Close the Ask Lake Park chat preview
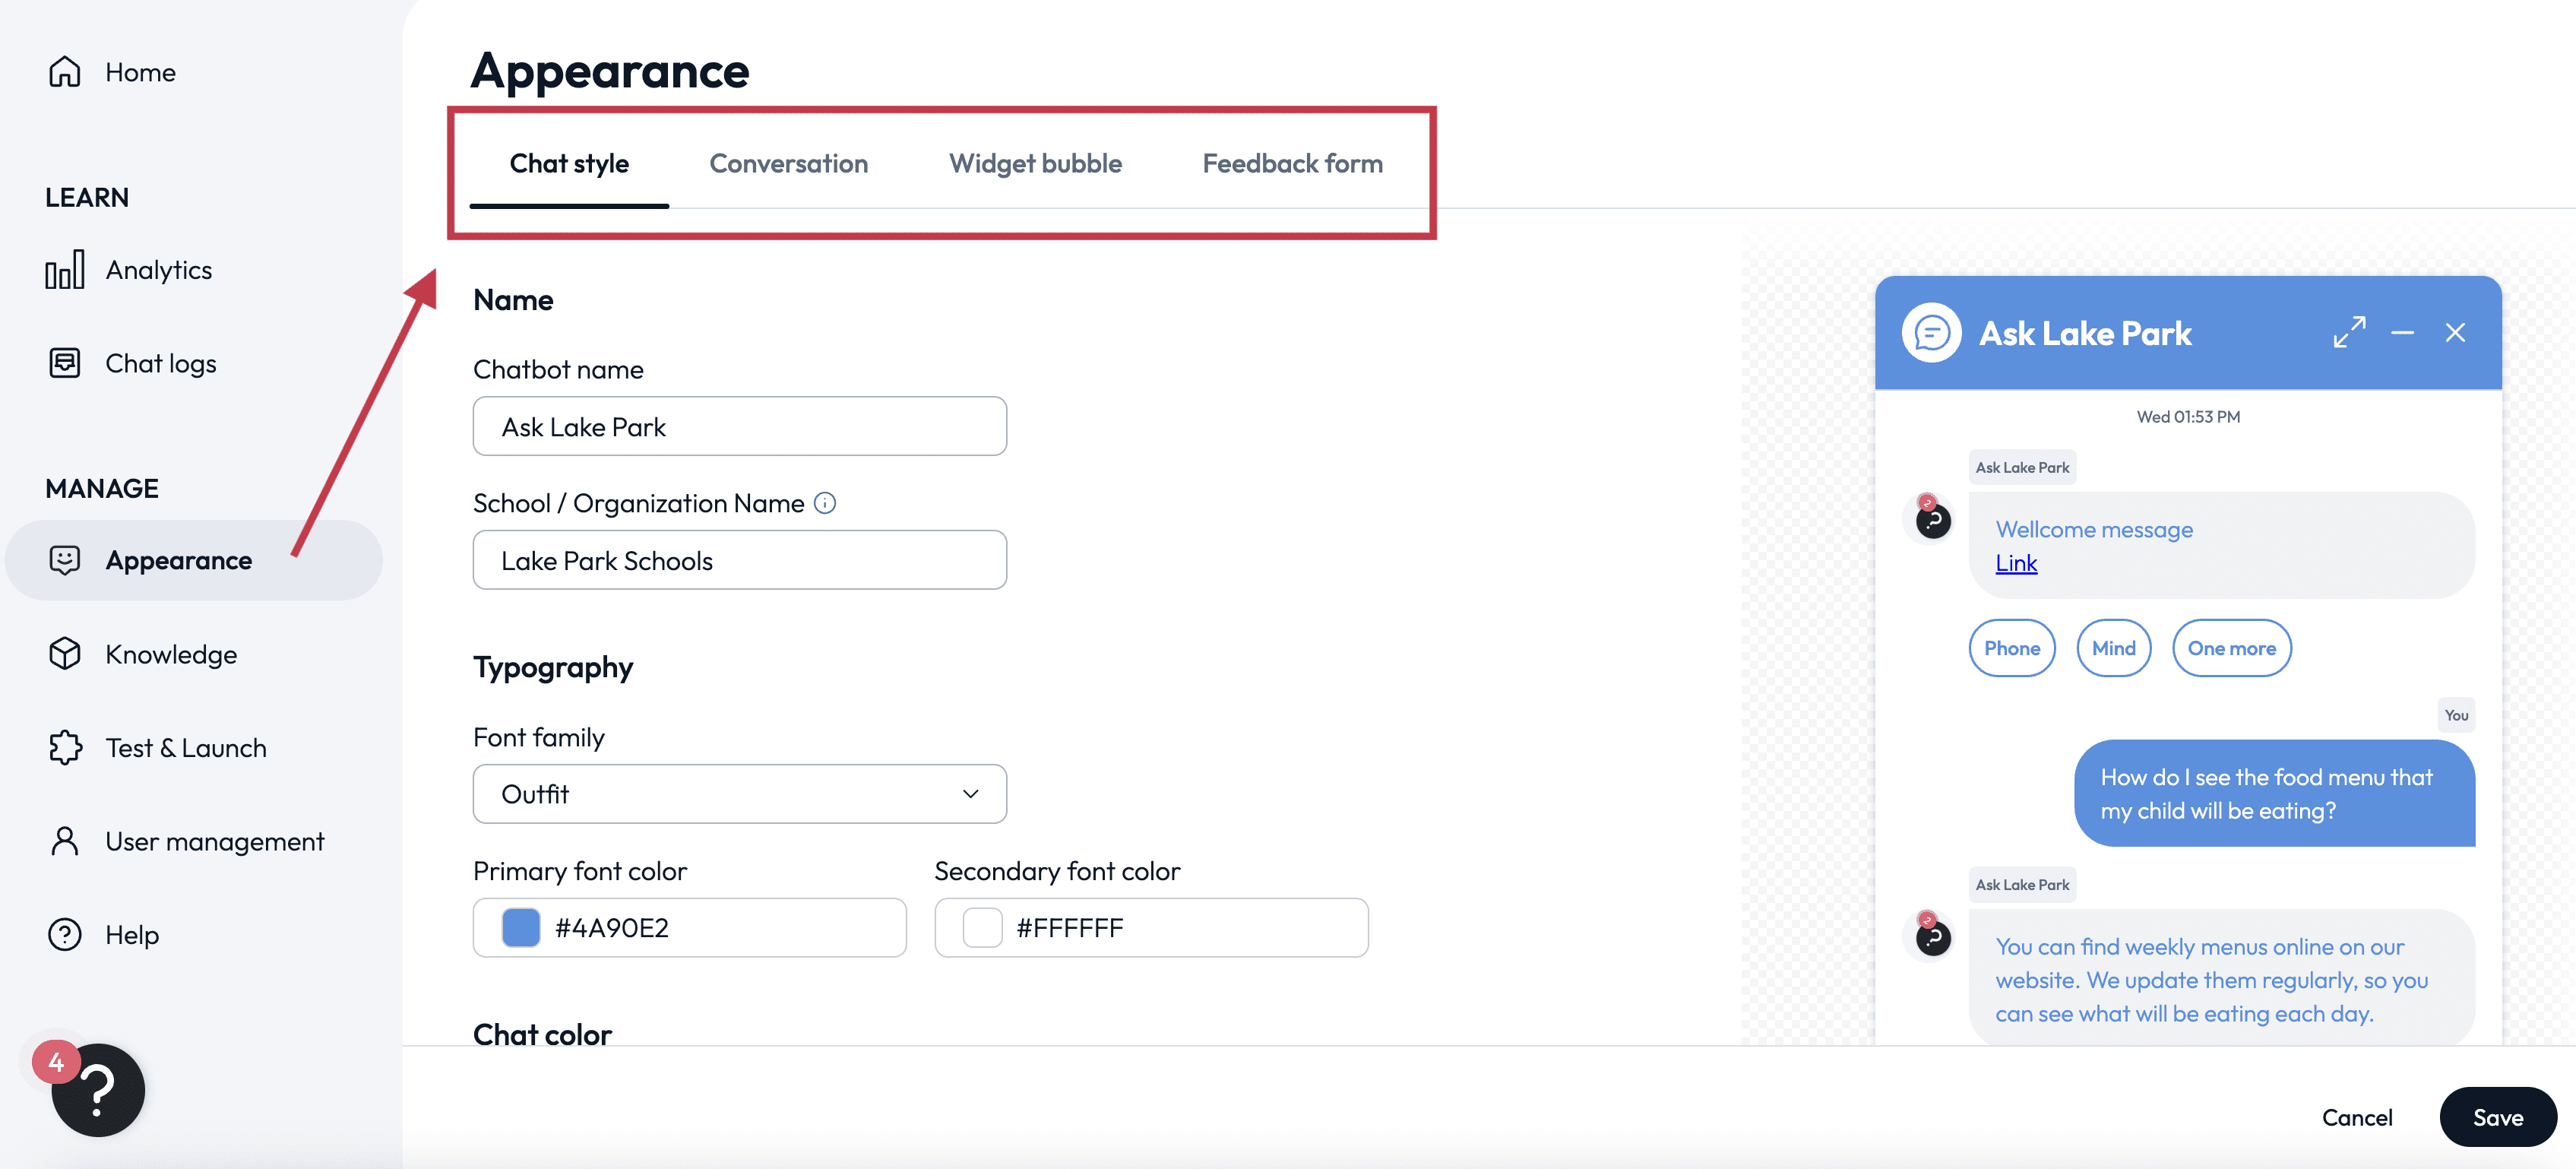The image size is (2576, 1169). coord(2455,333)
